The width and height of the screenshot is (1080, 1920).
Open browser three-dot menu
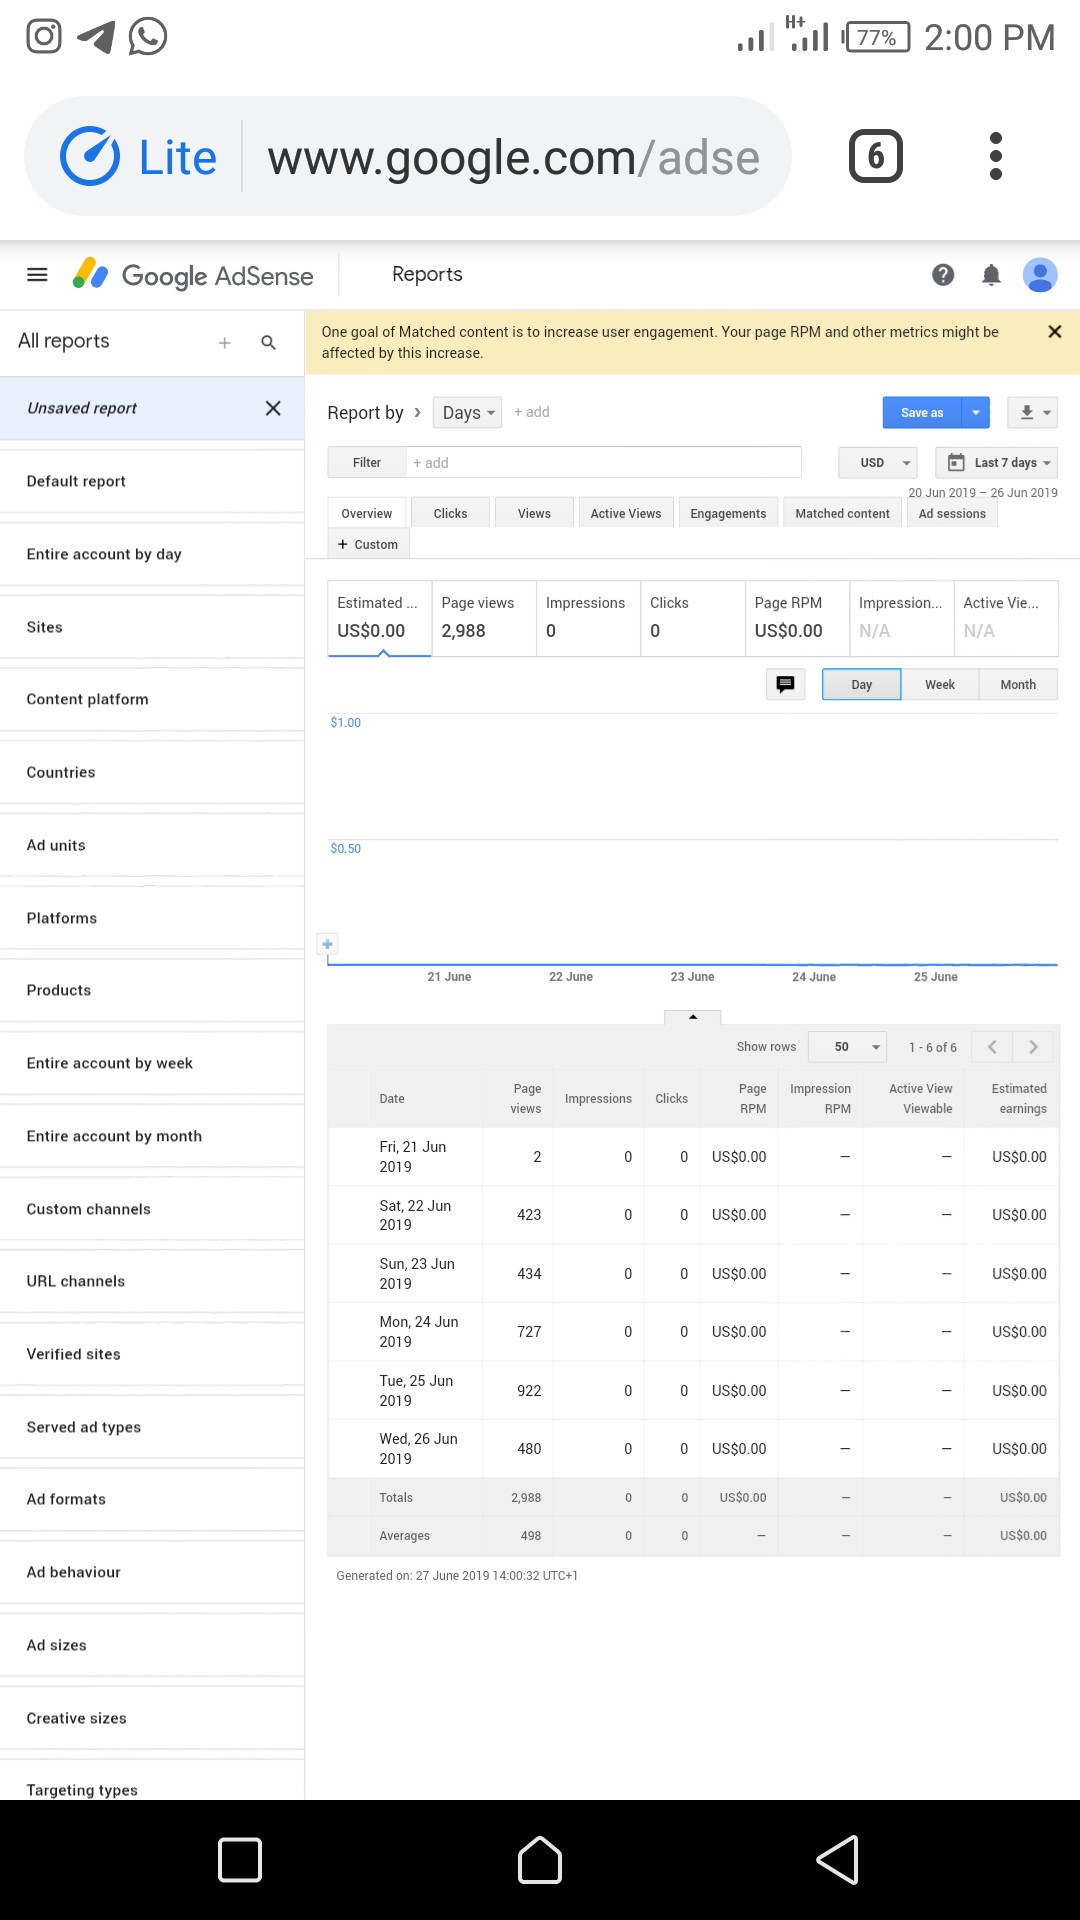coord(995,156)
